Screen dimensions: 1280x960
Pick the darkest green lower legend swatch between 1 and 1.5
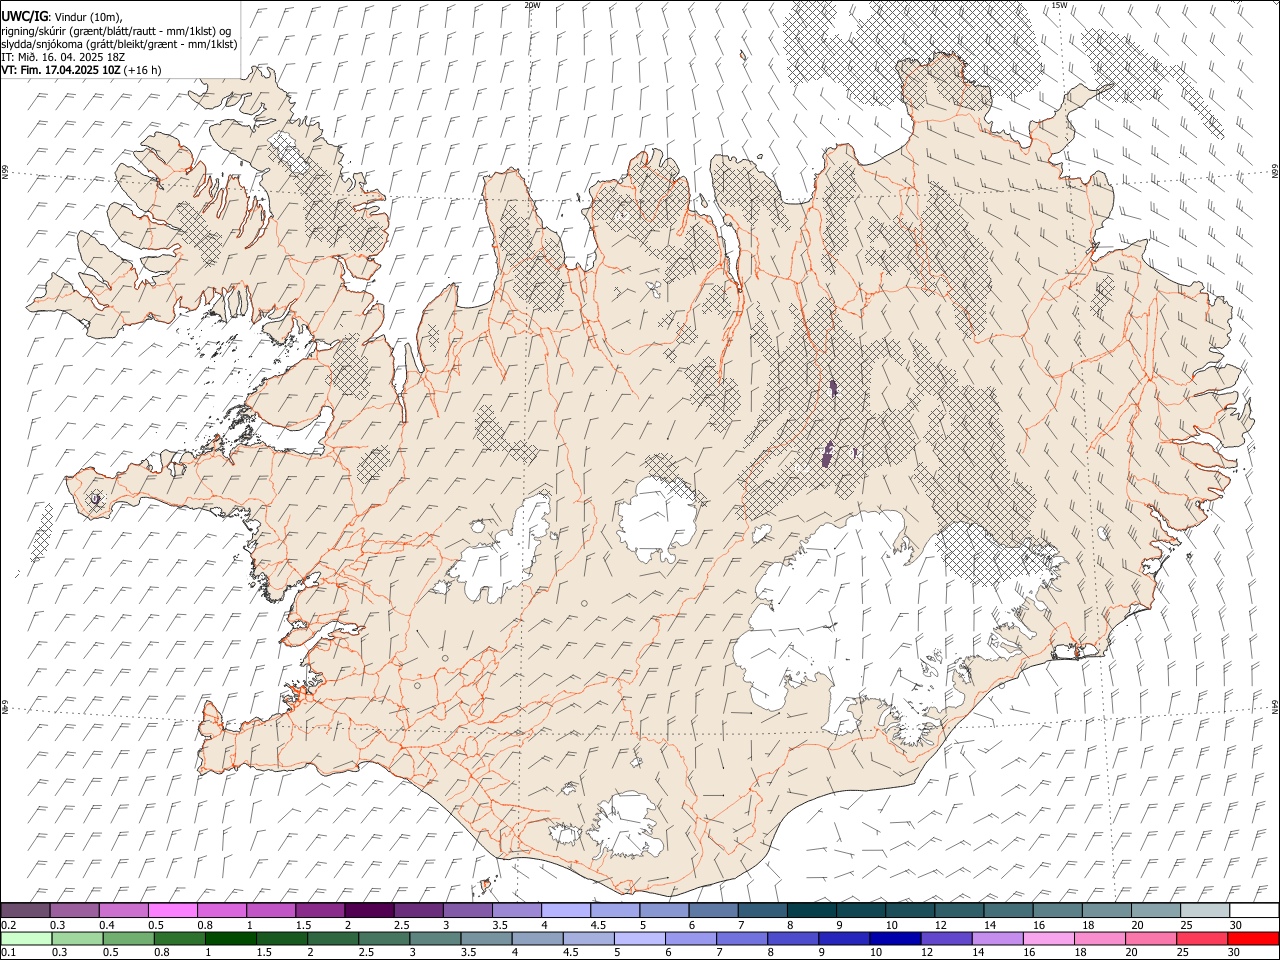coord(230,938)
